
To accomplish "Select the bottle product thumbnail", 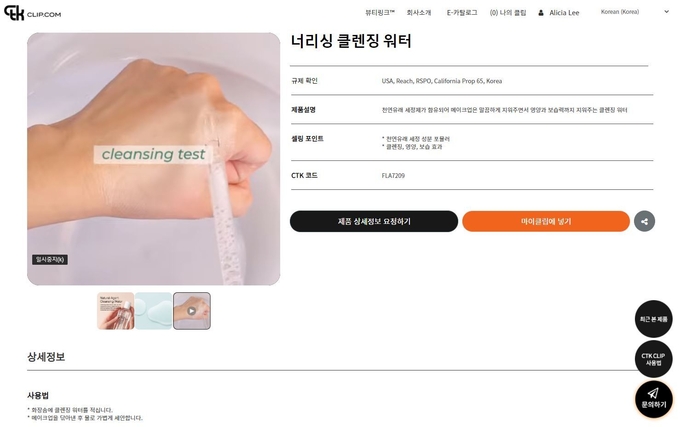I will 115,311.
